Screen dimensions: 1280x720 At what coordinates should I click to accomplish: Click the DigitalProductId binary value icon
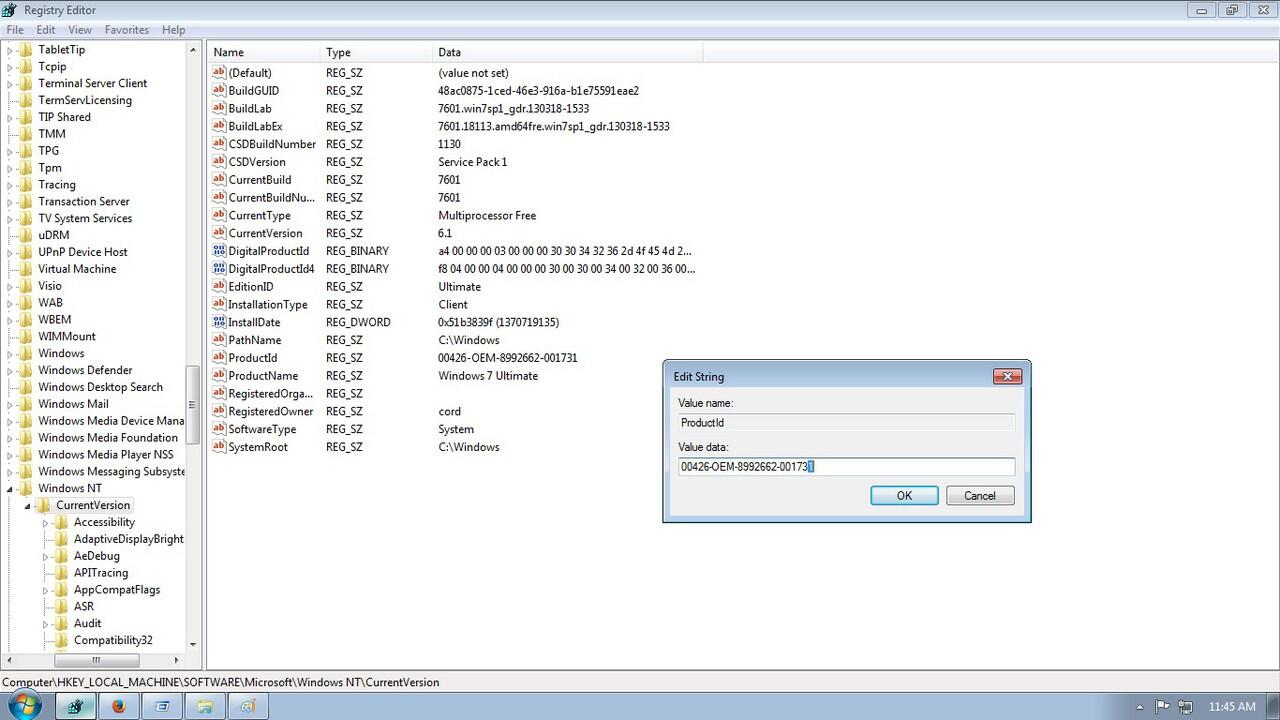coord(219,251)
